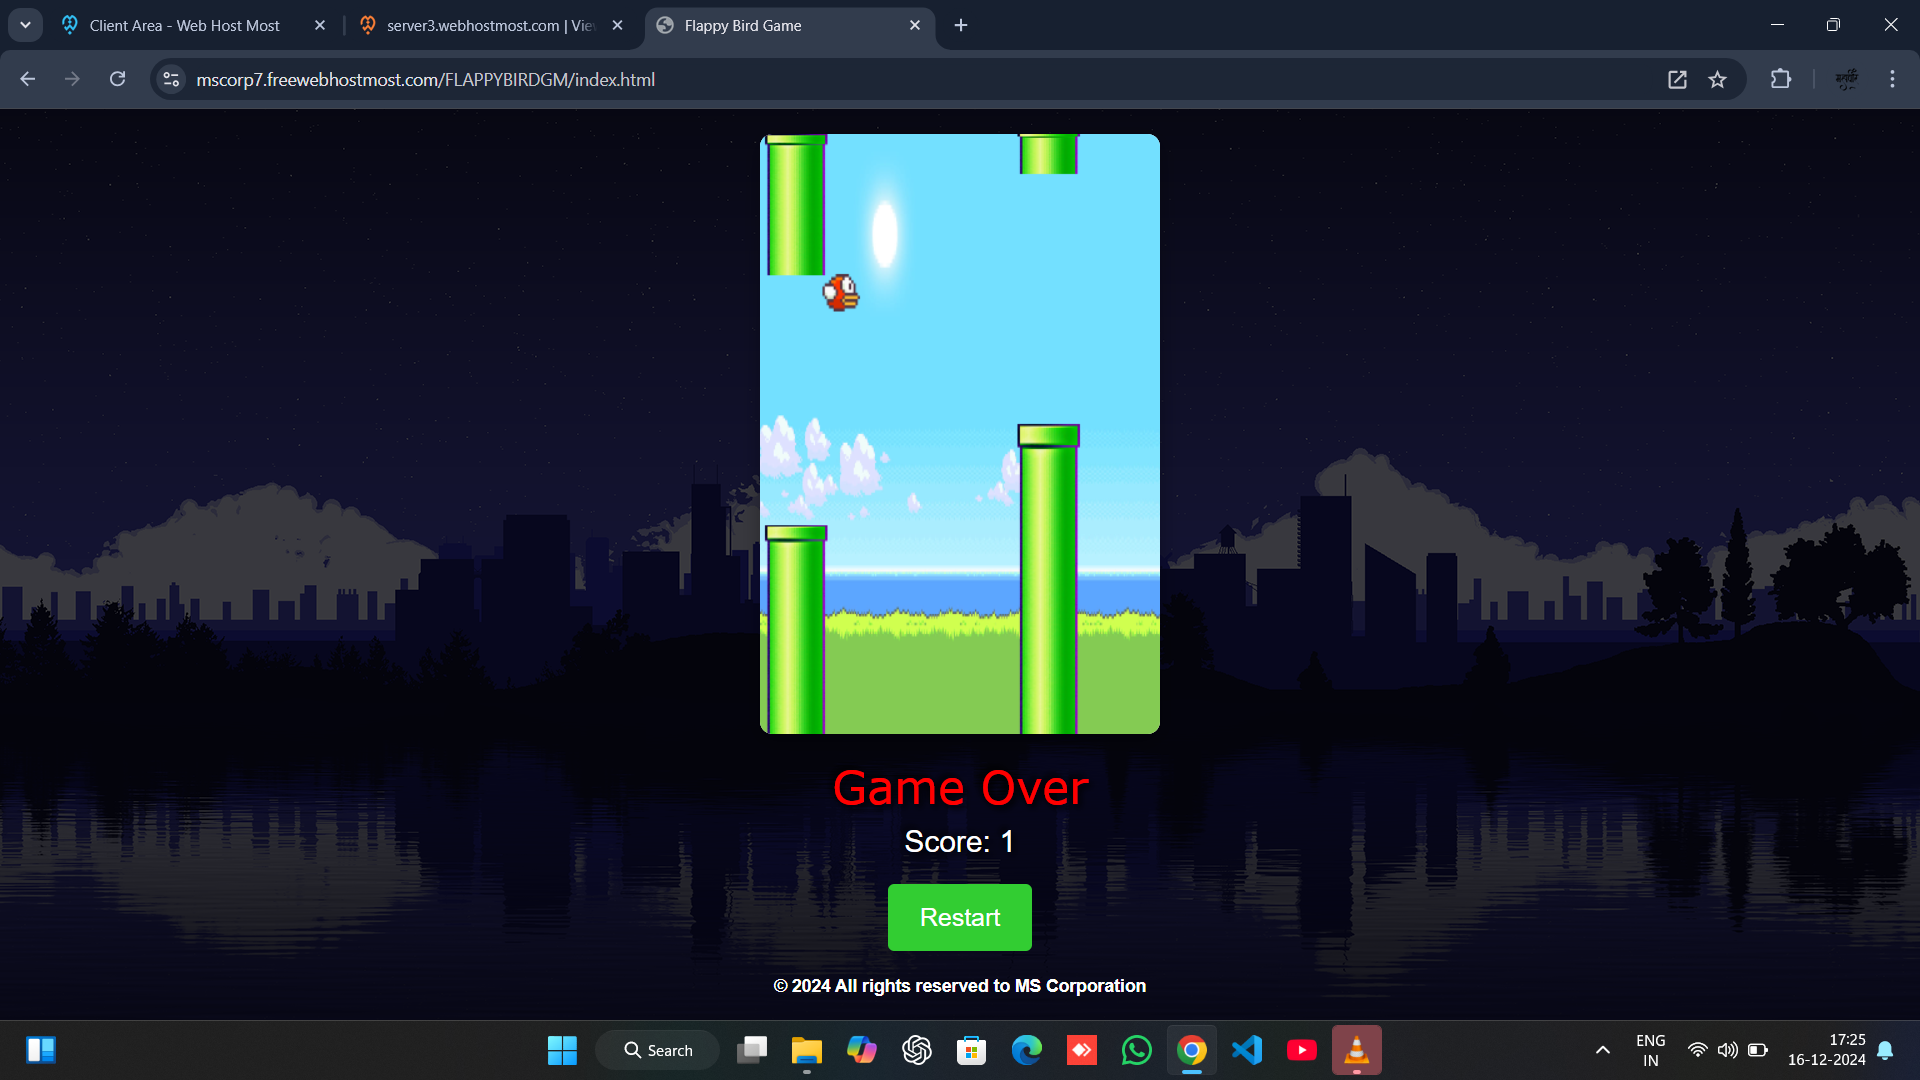This screenshot has height=1080, width=1920.
Task: Open Chrome three-dot menu
Action: point(1892,79)
